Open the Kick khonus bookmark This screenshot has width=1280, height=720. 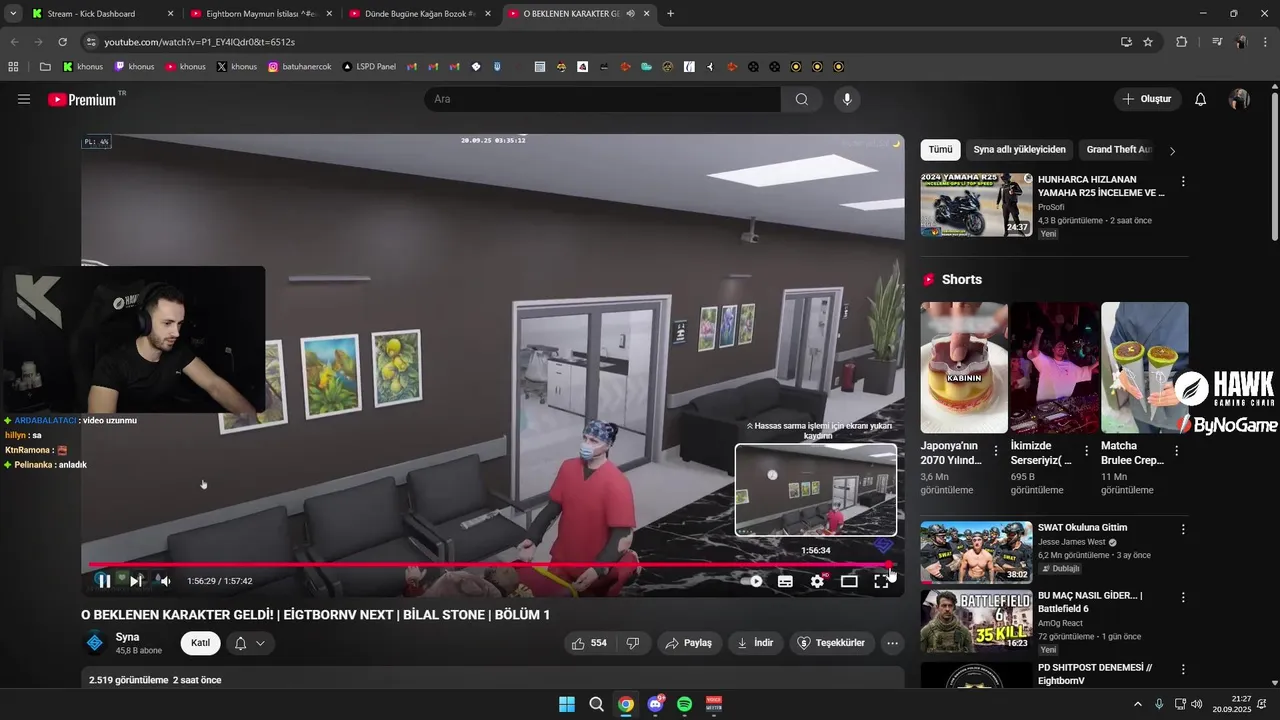coord(83,67)
